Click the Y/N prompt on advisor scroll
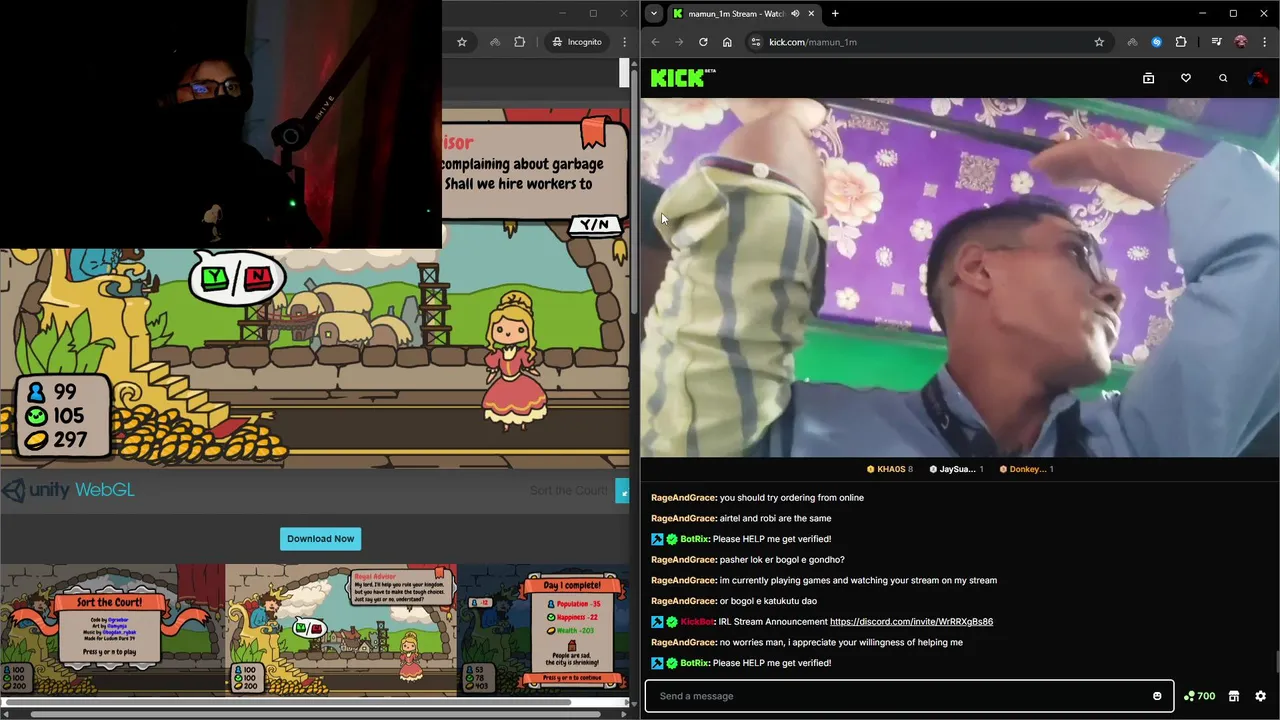Viewport: 1280px width, 720px height. tap(594, 225)
